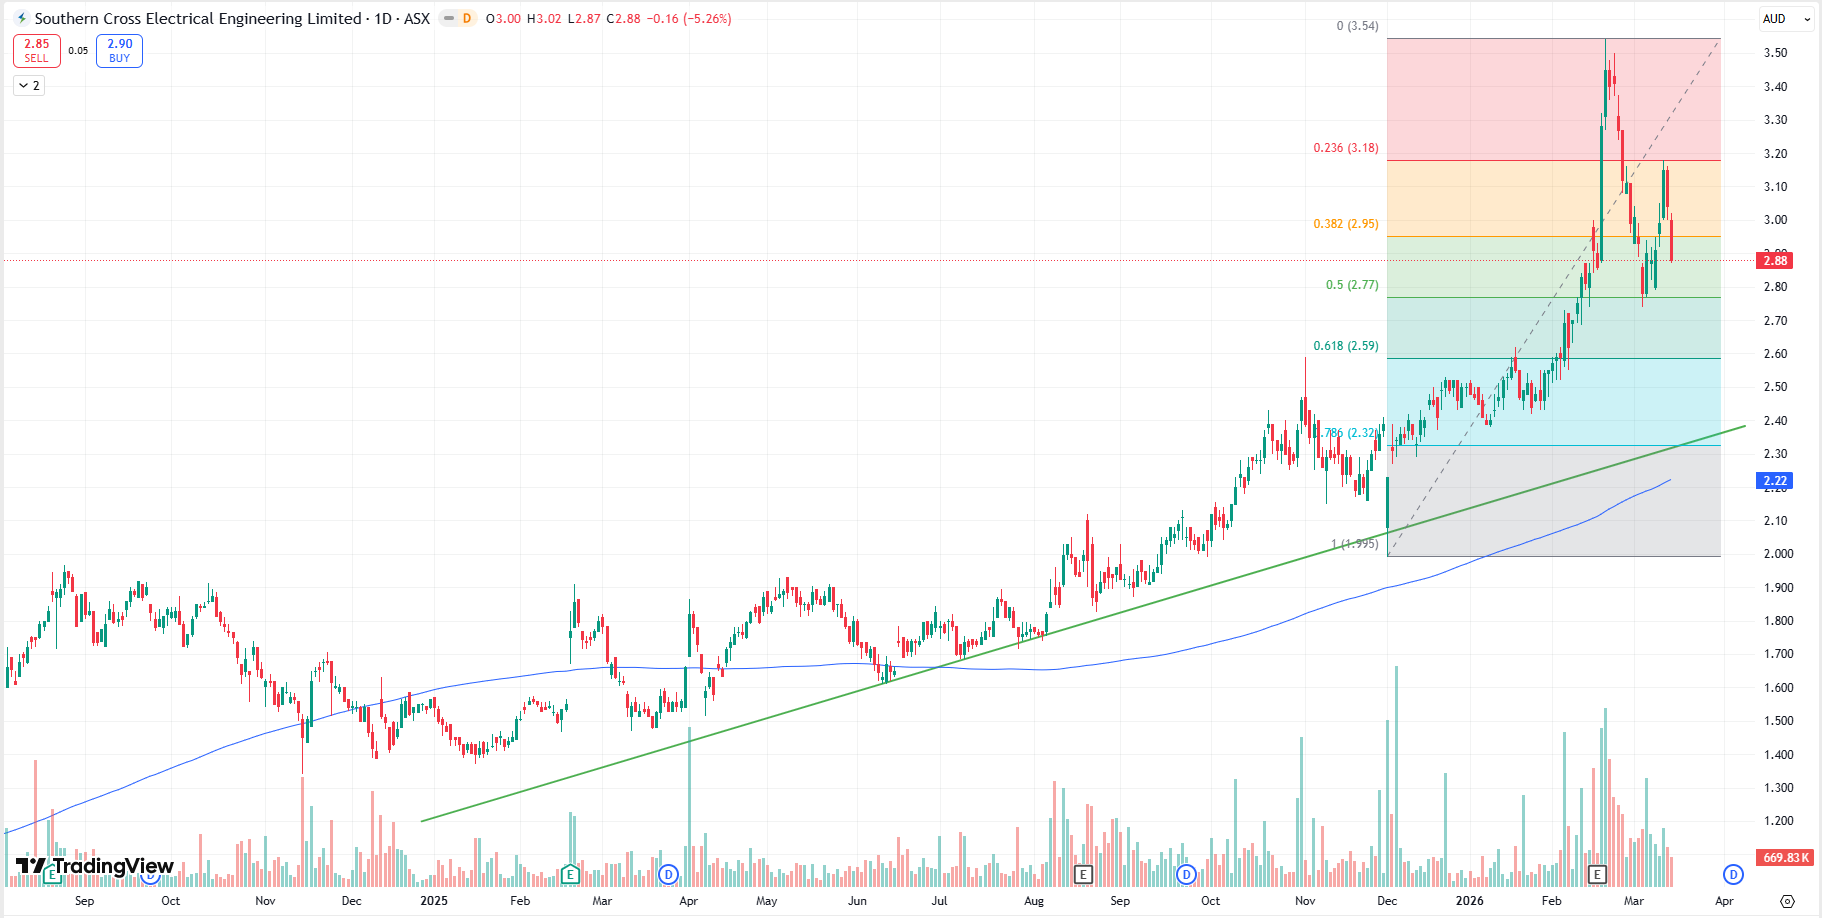Expand the collapsed indicators legend showing 2
Viewport: 1822px width, 918px height.
coord(29,86)
